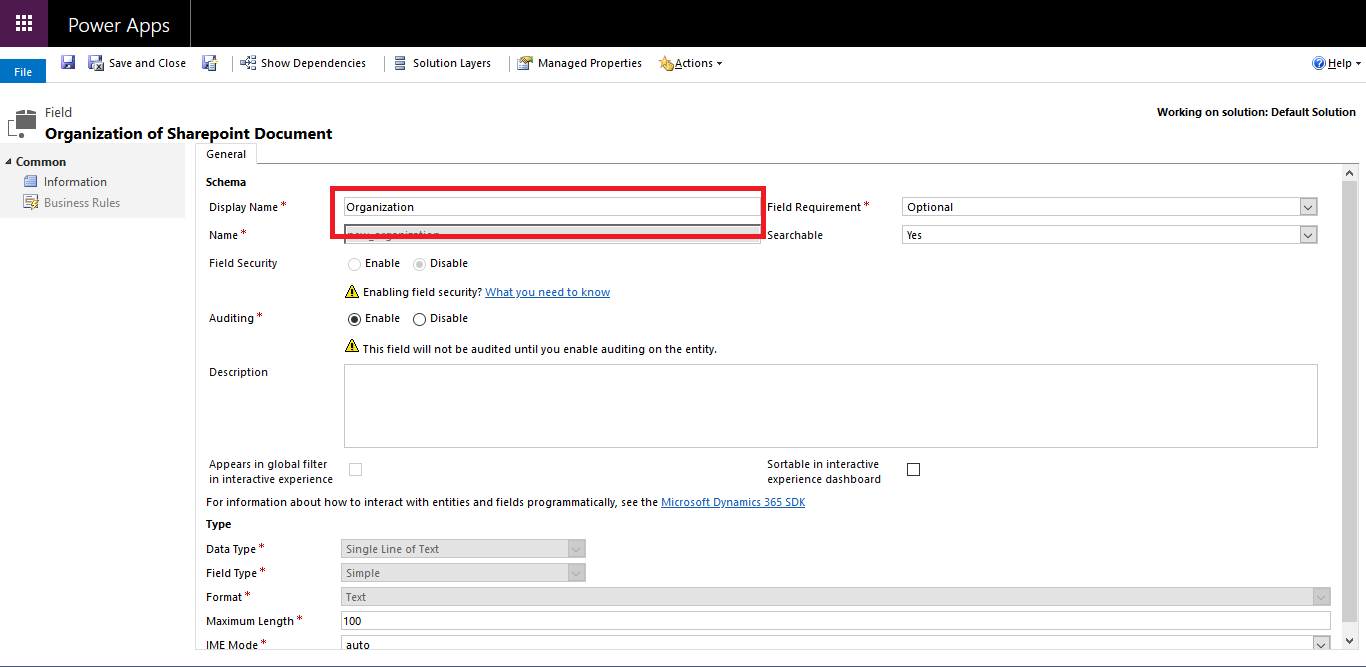Disable Auditing for the field
The height and width of the screenshot is (667, 1366).
(x=419, y=318)
